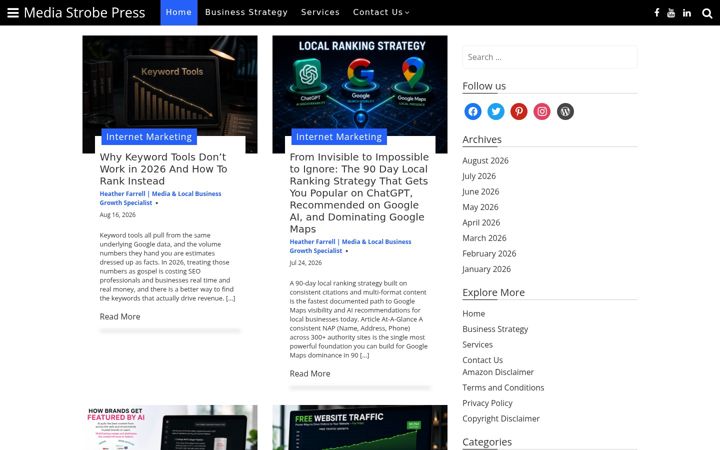Click the Media Strobe Press site title
The height and width of the screenshot is (450, 720).
[84, 12]
